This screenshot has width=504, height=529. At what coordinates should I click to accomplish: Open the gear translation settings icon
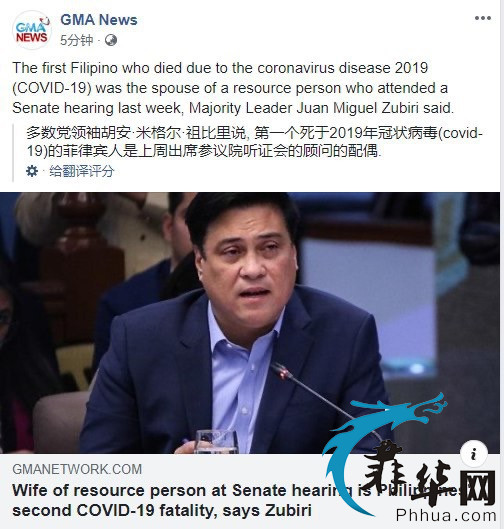(x=32, y=171)
